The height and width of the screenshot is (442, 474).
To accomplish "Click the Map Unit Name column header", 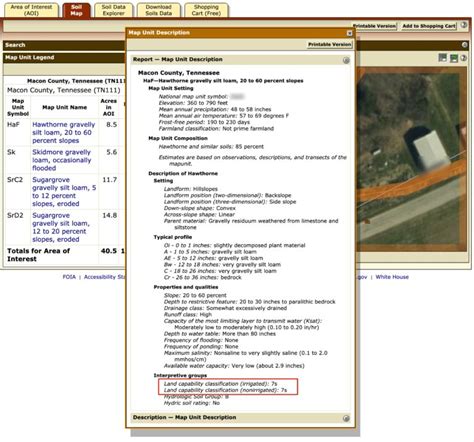I will pos(65,107).
